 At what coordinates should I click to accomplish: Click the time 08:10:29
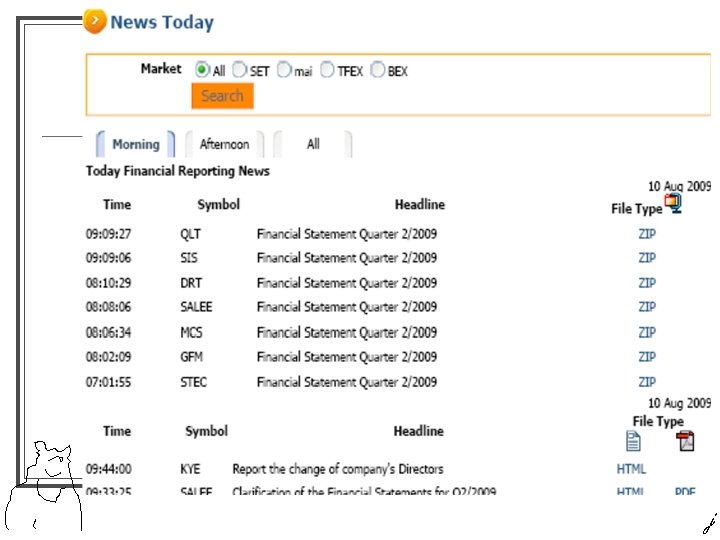point(108,283)
